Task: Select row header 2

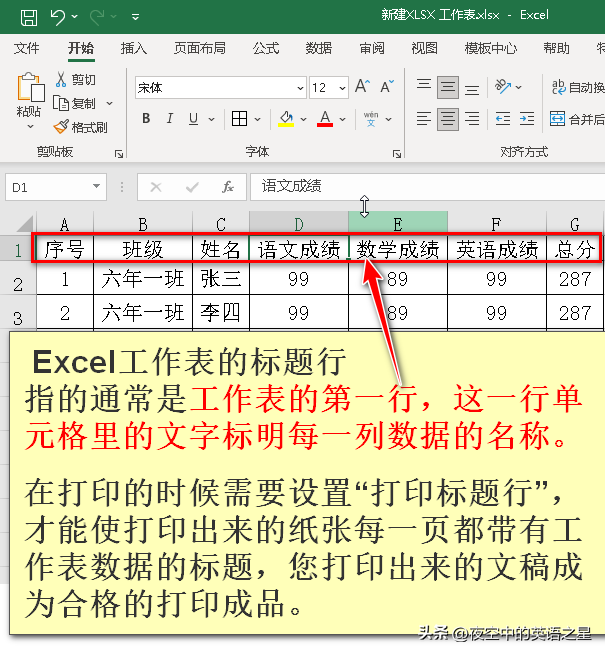Action: pyautogui.click(x=18, y=279)
